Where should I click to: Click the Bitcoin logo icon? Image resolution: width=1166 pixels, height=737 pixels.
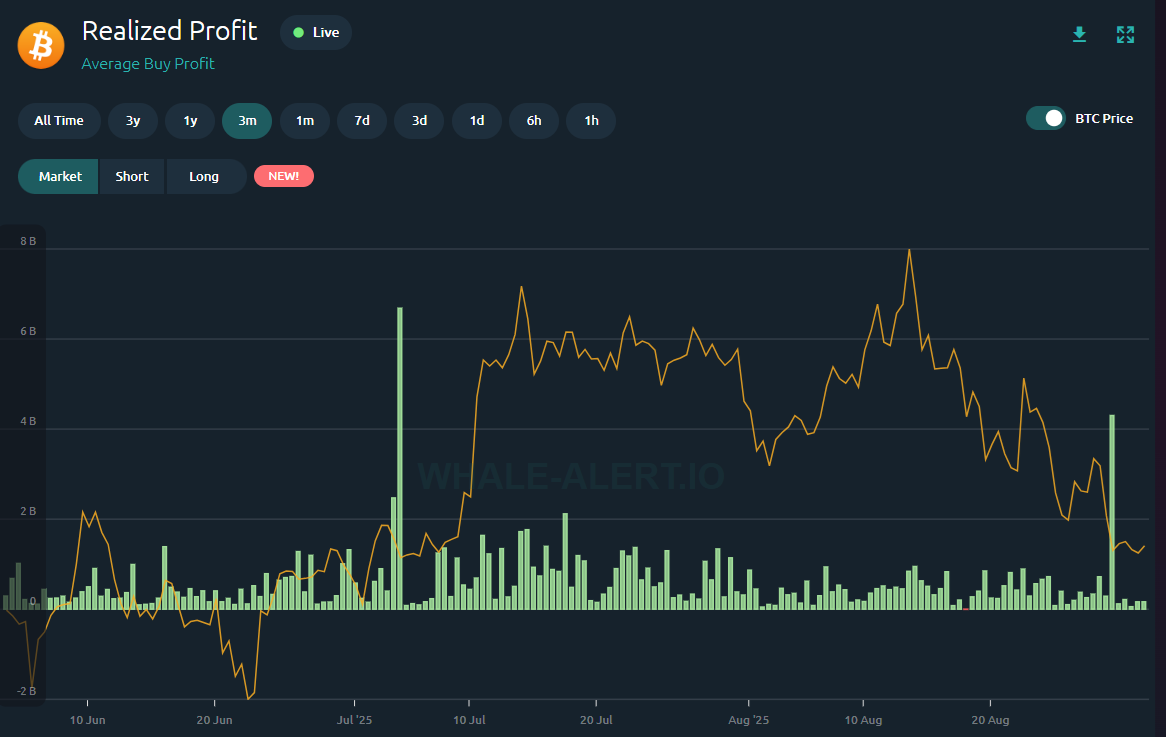[41, 45]
